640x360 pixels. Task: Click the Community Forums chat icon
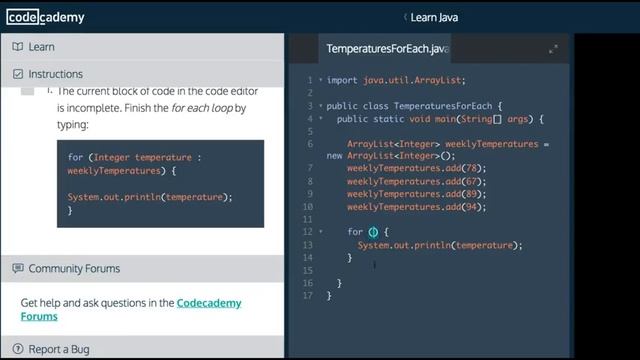coord(18,268)
